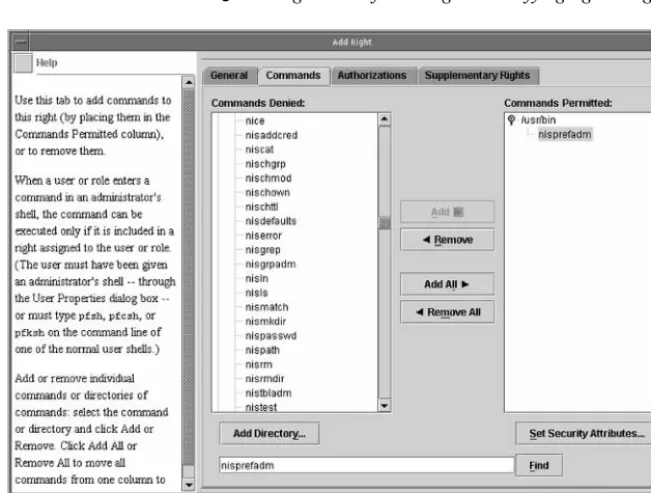Select nisrmdir in Commands Denied
The height and width of the screenshot is (493, 651).
[x=264, y=378]
